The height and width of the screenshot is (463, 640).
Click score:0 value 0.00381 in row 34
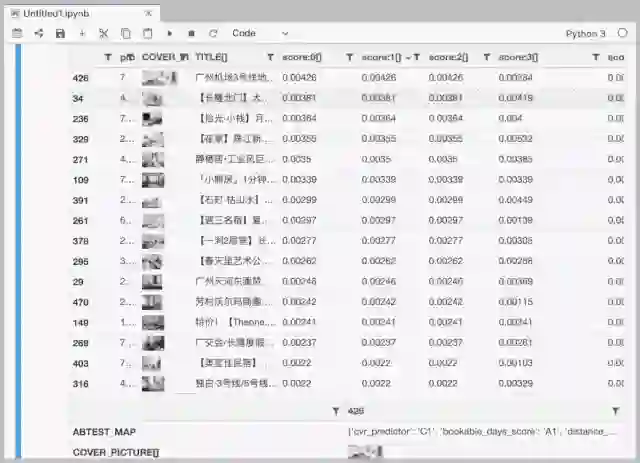click(299, 98)
